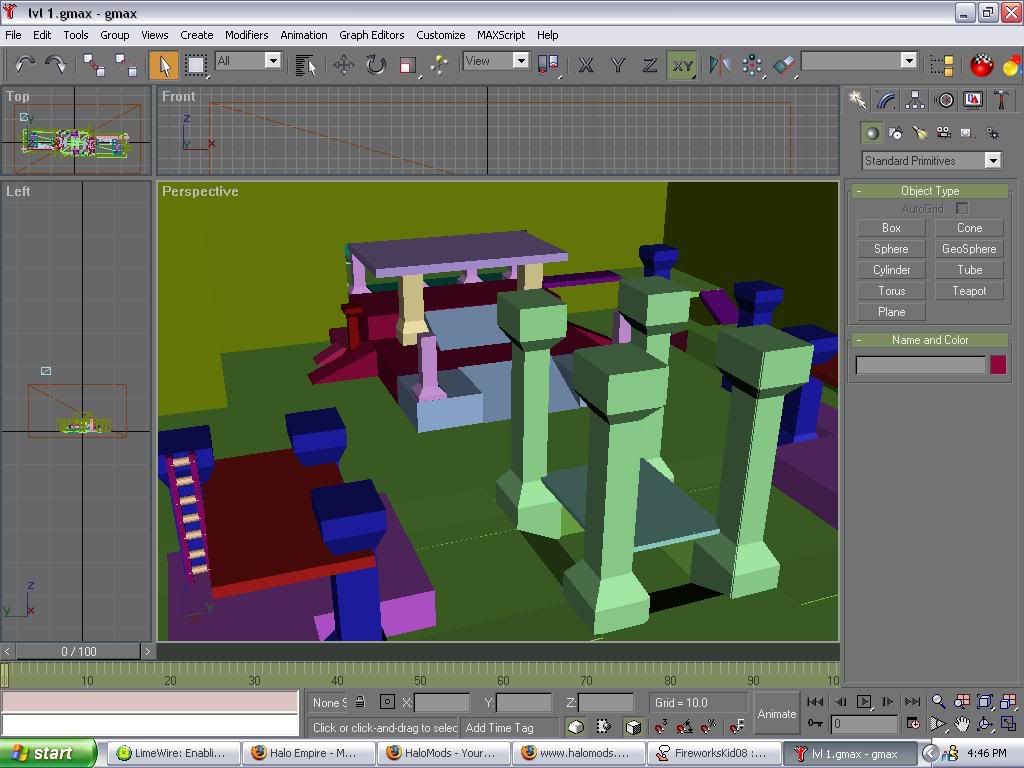Click the Box primitive button
The height and width of the screenshot is (768, 1024).
point(891,228)
